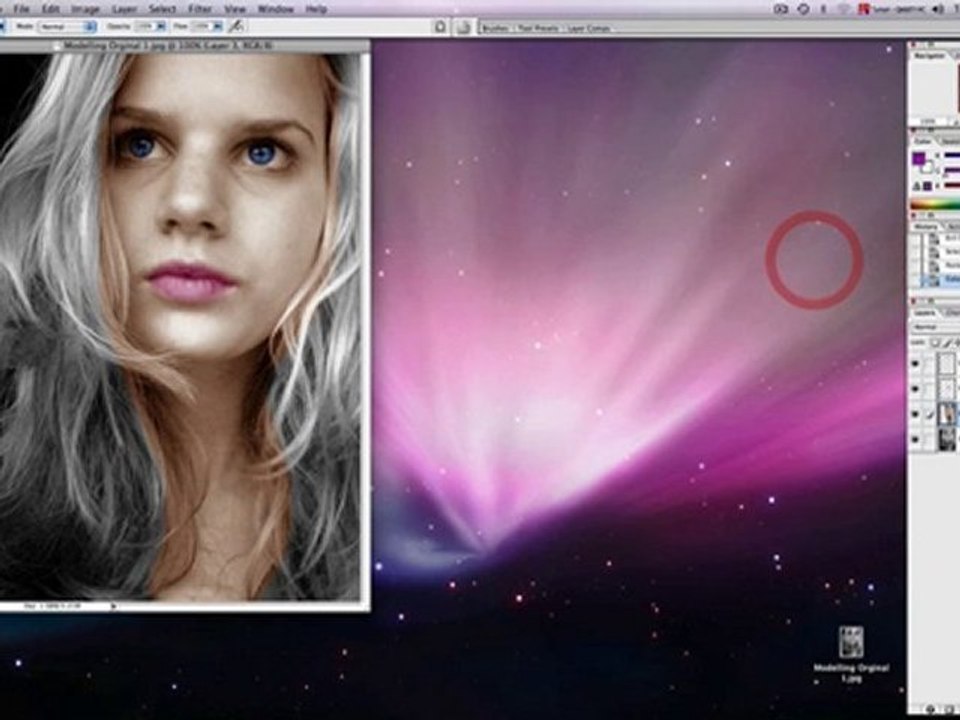Viewport: 960px width, 720px height.
Task: Click the red application icon in menu bar
Action: pos(864,9)
